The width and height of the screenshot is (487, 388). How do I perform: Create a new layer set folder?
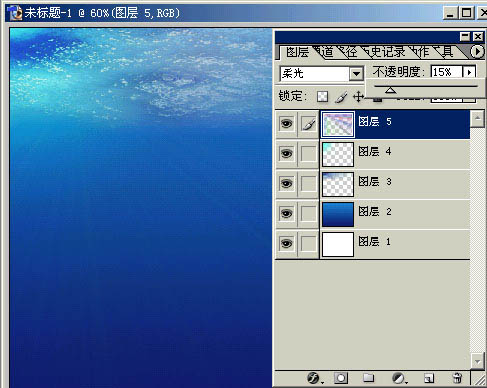tap(368, 378)
